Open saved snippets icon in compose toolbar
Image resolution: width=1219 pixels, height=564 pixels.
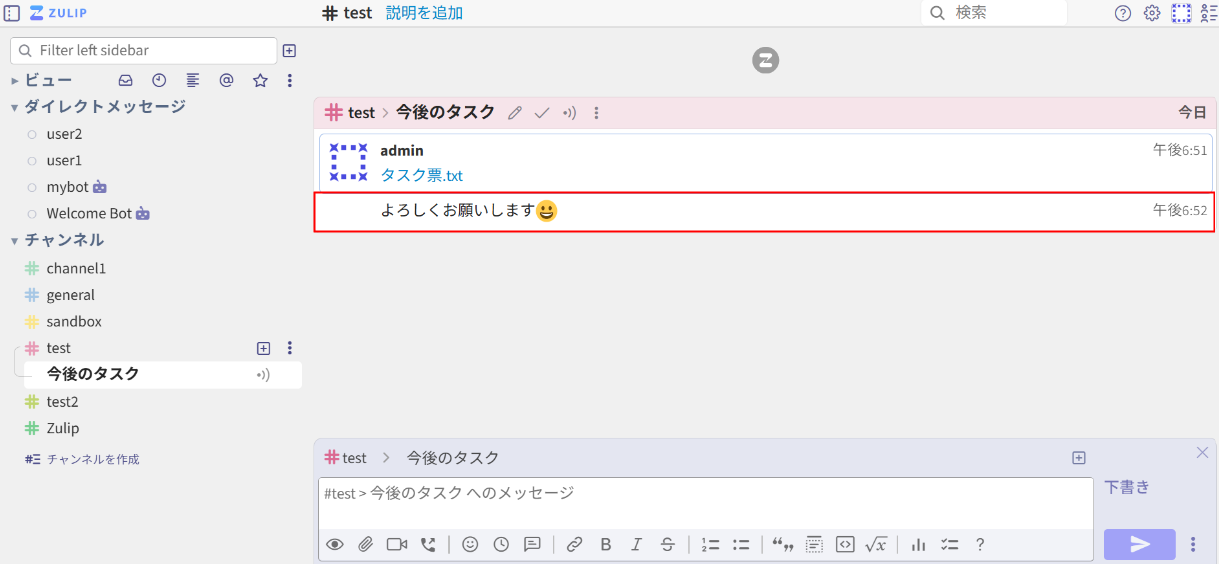point(532,545)
